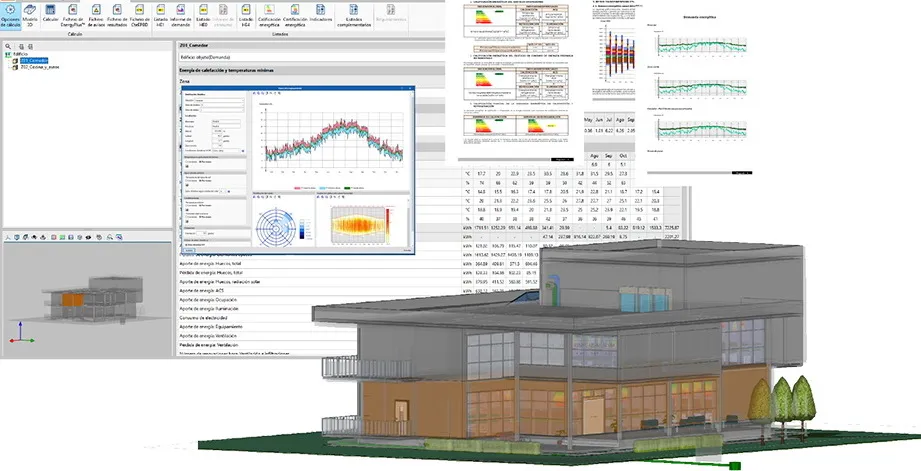Viewport: 921px width, 471px height.
Task: Open Fichero de avisos
Action: tap(96, 18)
